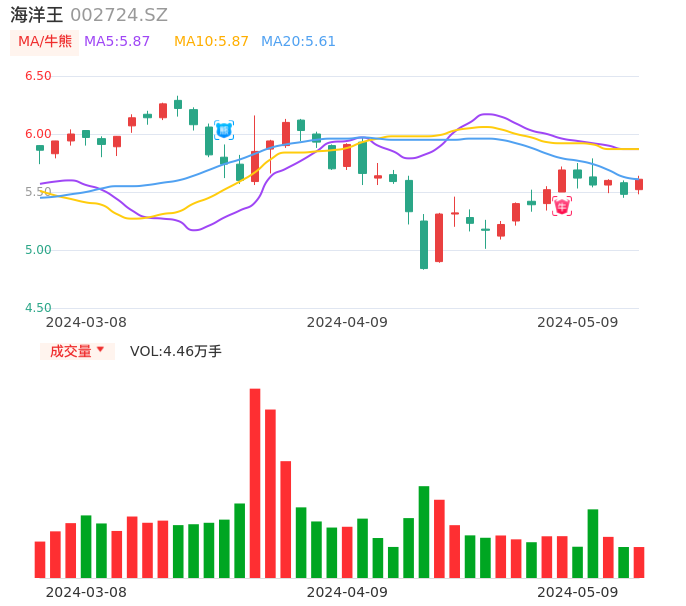This screenshot has width=686, height=606.
Task: Click the stock name 海洋王
Action: coord(37,15)
